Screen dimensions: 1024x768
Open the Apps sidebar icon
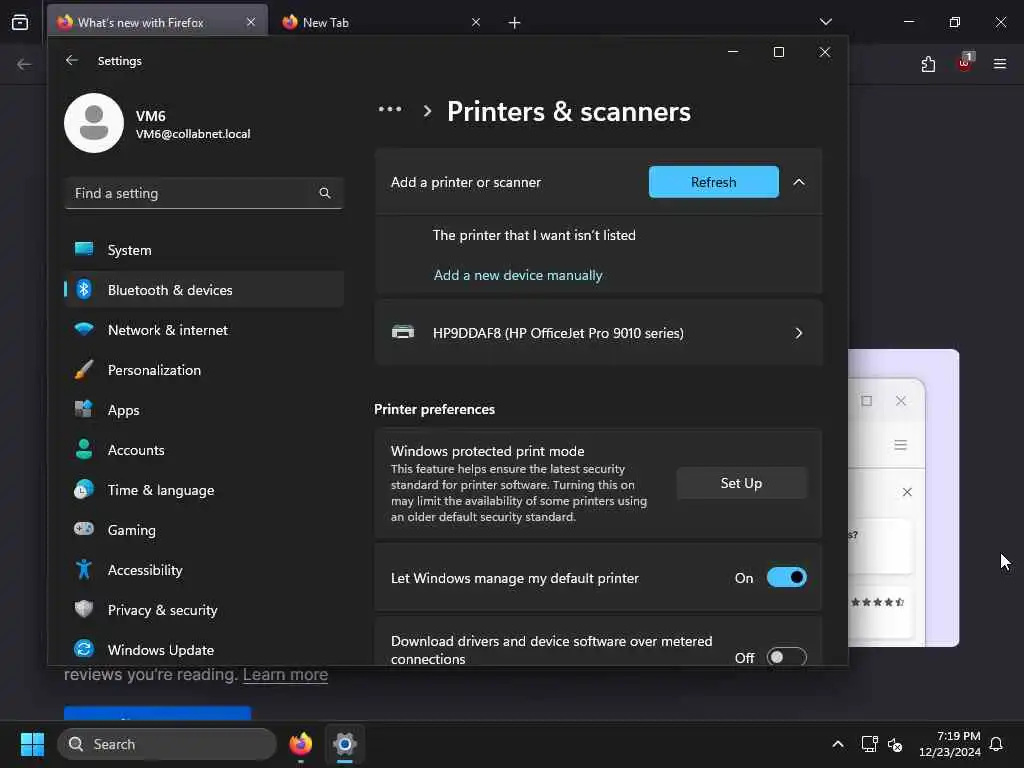pyautogui.click(x=84, y=409)
